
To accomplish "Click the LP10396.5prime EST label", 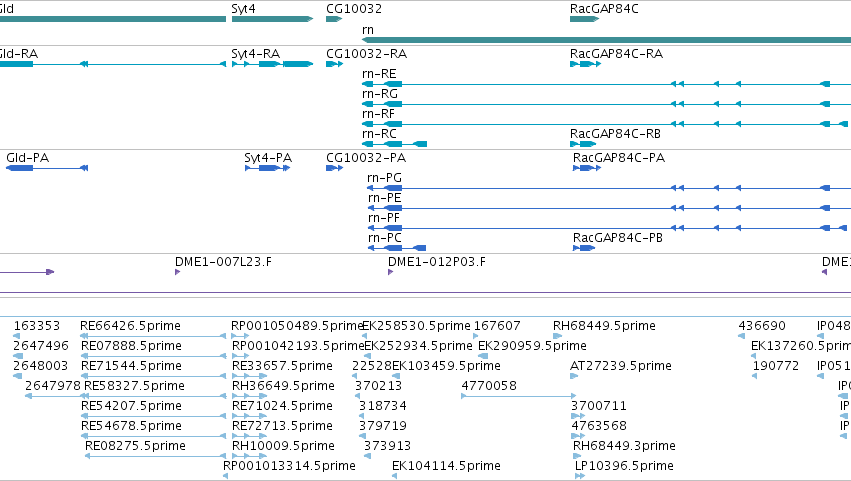I will point(624,466).
